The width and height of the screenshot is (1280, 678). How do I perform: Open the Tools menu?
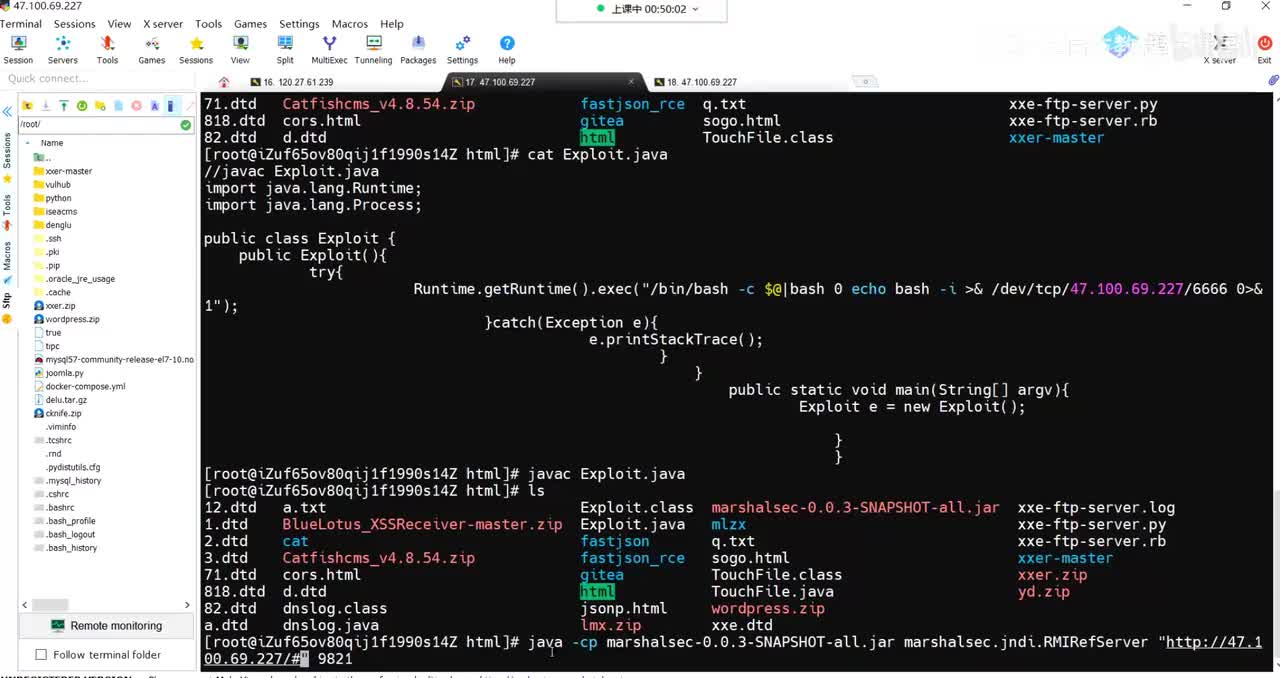pos(209,24)
